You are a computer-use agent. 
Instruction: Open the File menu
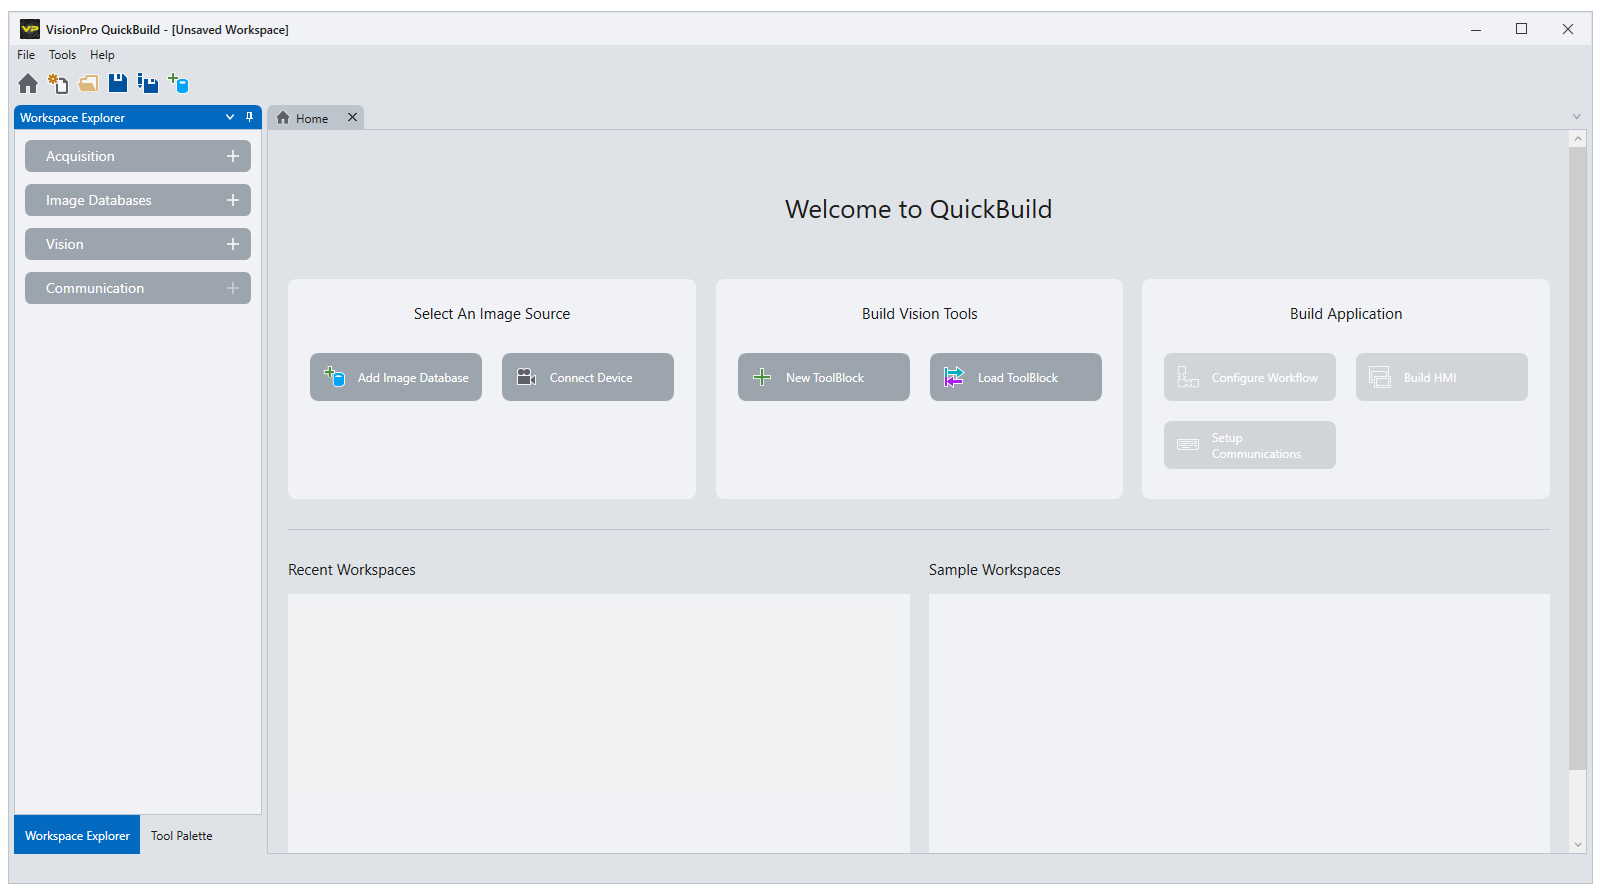click(x=26, y=55)
